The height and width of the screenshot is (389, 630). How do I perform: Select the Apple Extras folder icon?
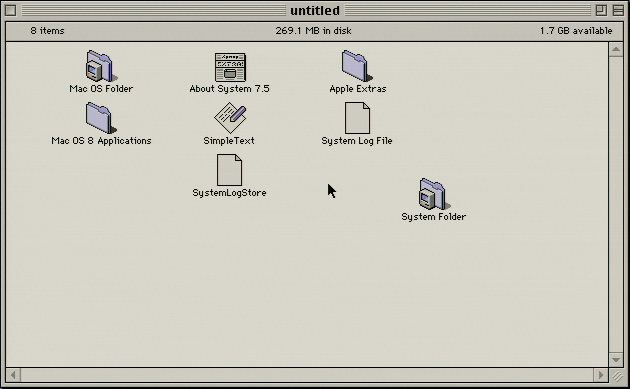(x=357, y=66)
